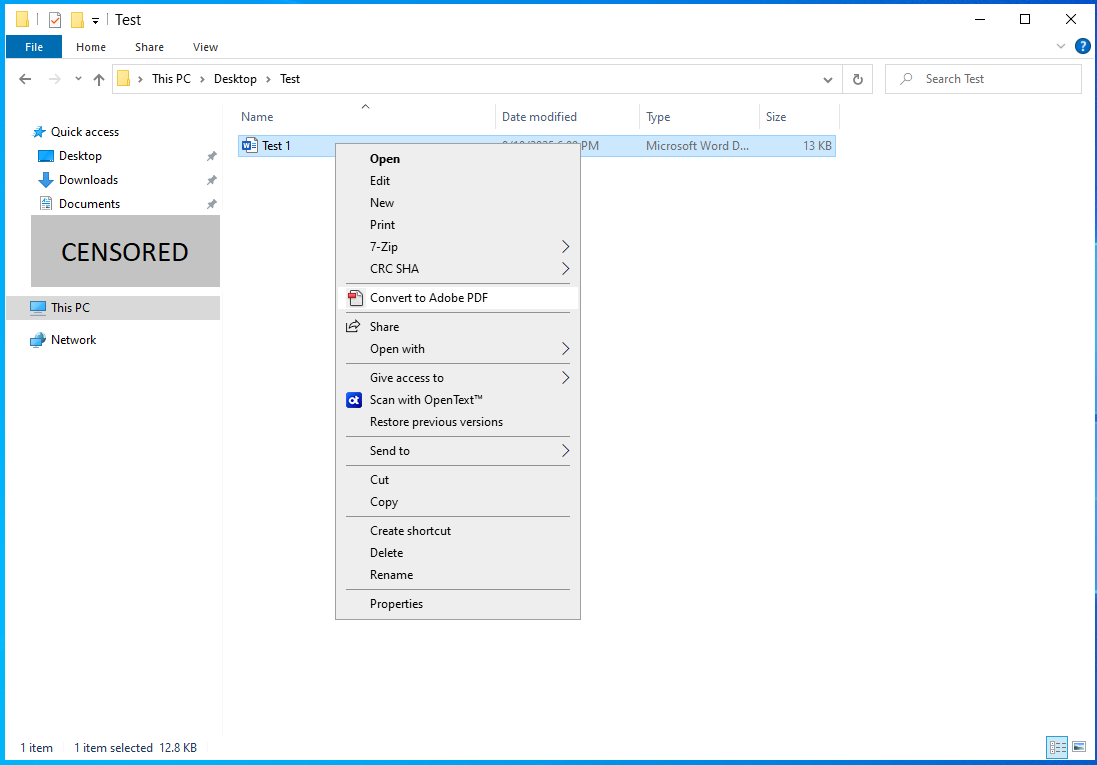This screenshot has height=765, width=1097.
Task: Click the Search Test input box
Action: click(990, 79)
